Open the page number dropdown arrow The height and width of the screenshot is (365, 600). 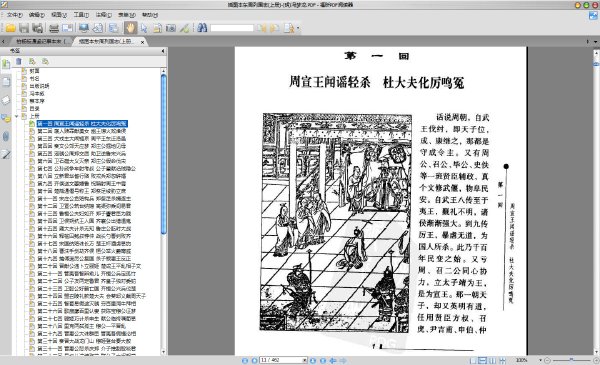305,360
